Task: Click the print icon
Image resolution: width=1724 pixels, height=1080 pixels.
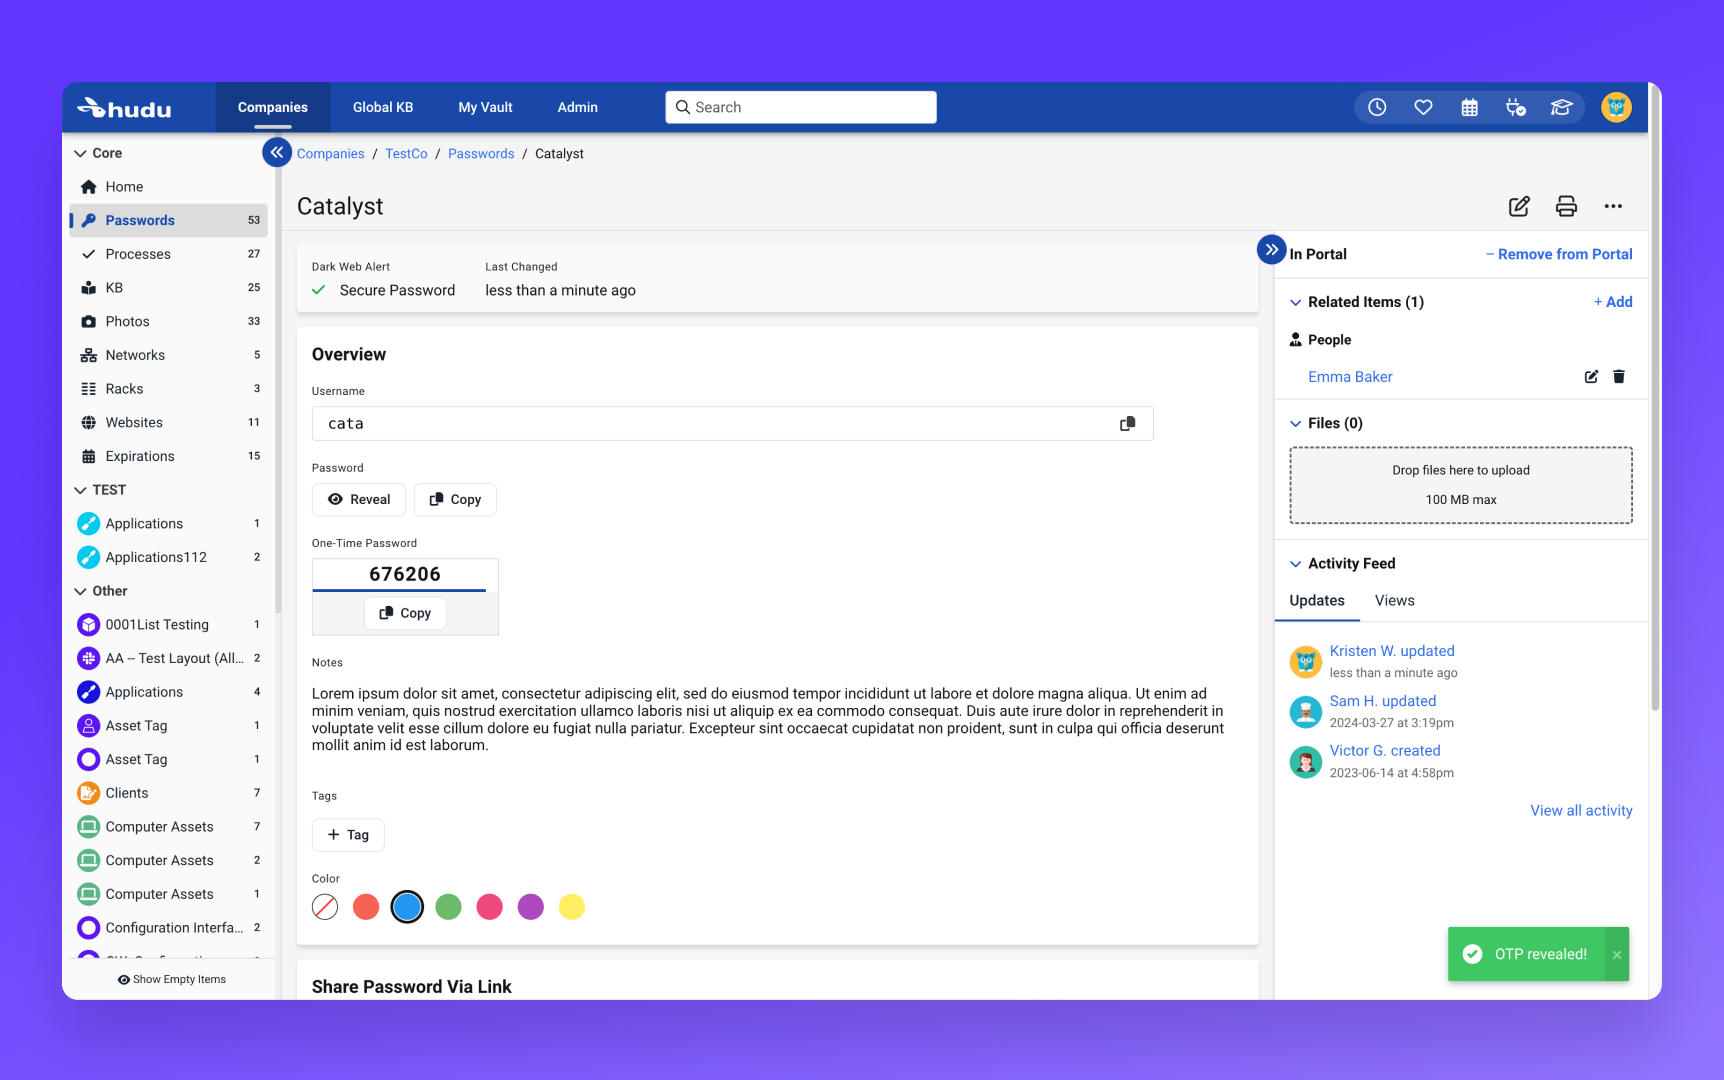Action: [x=1566, y=206]
